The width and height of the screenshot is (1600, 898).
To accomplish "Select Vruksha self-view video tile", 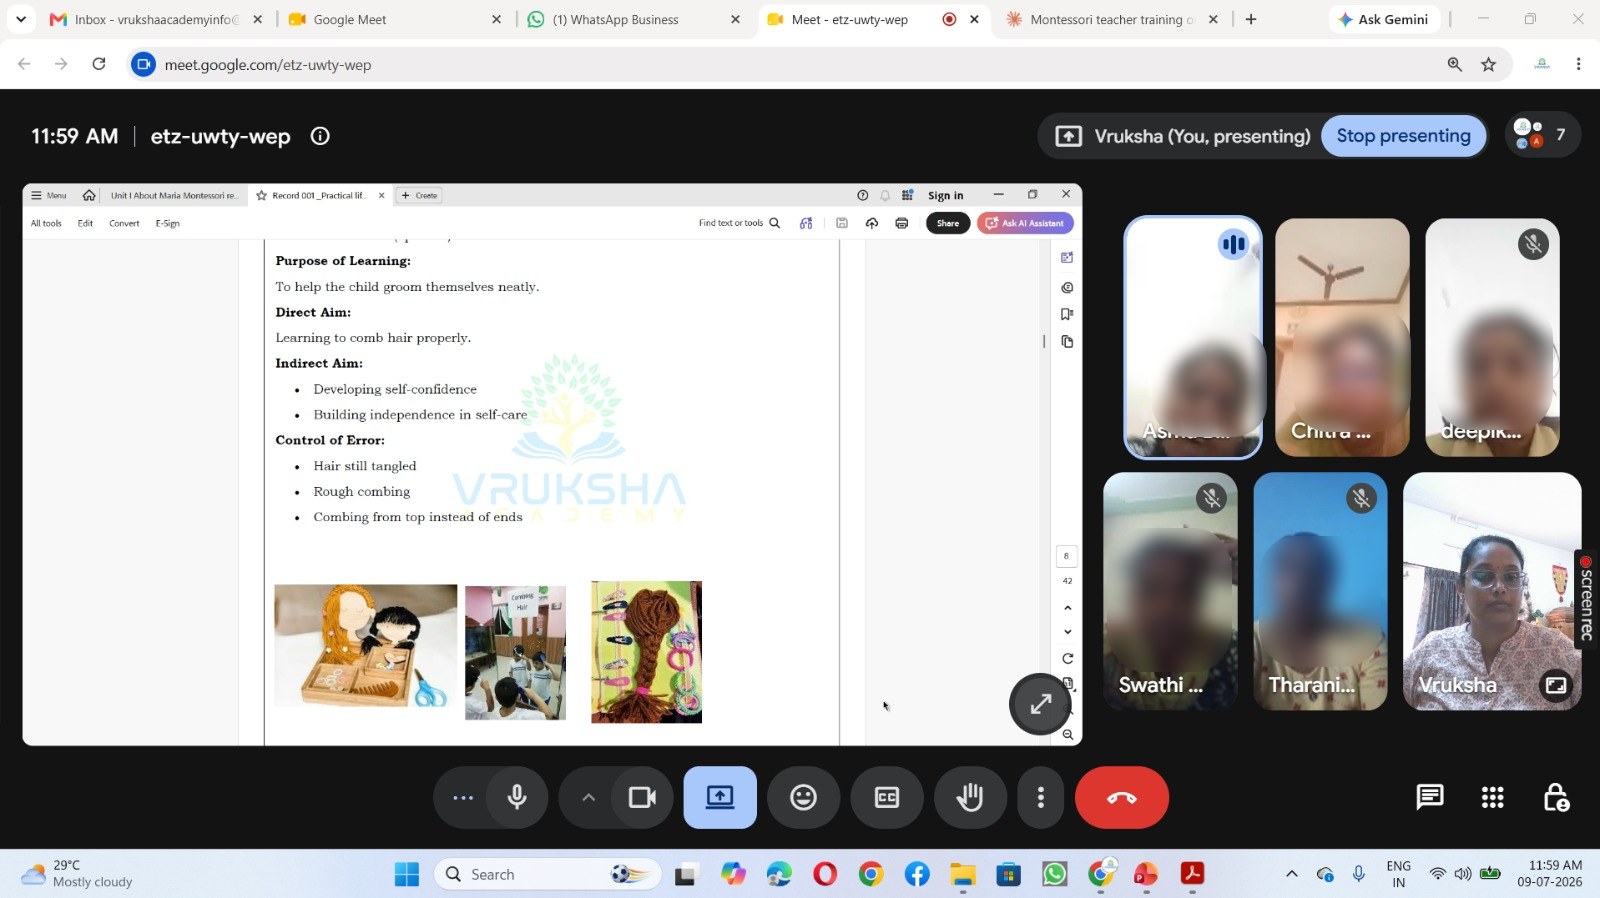I will [x=1492, y=592].
